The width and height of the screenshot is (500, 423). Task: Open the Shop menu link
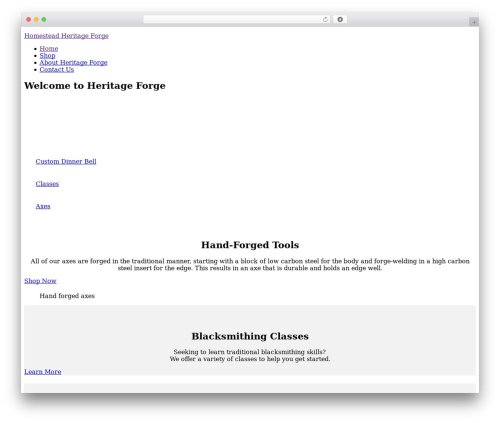pyautogui.click(x=47, y=56)
